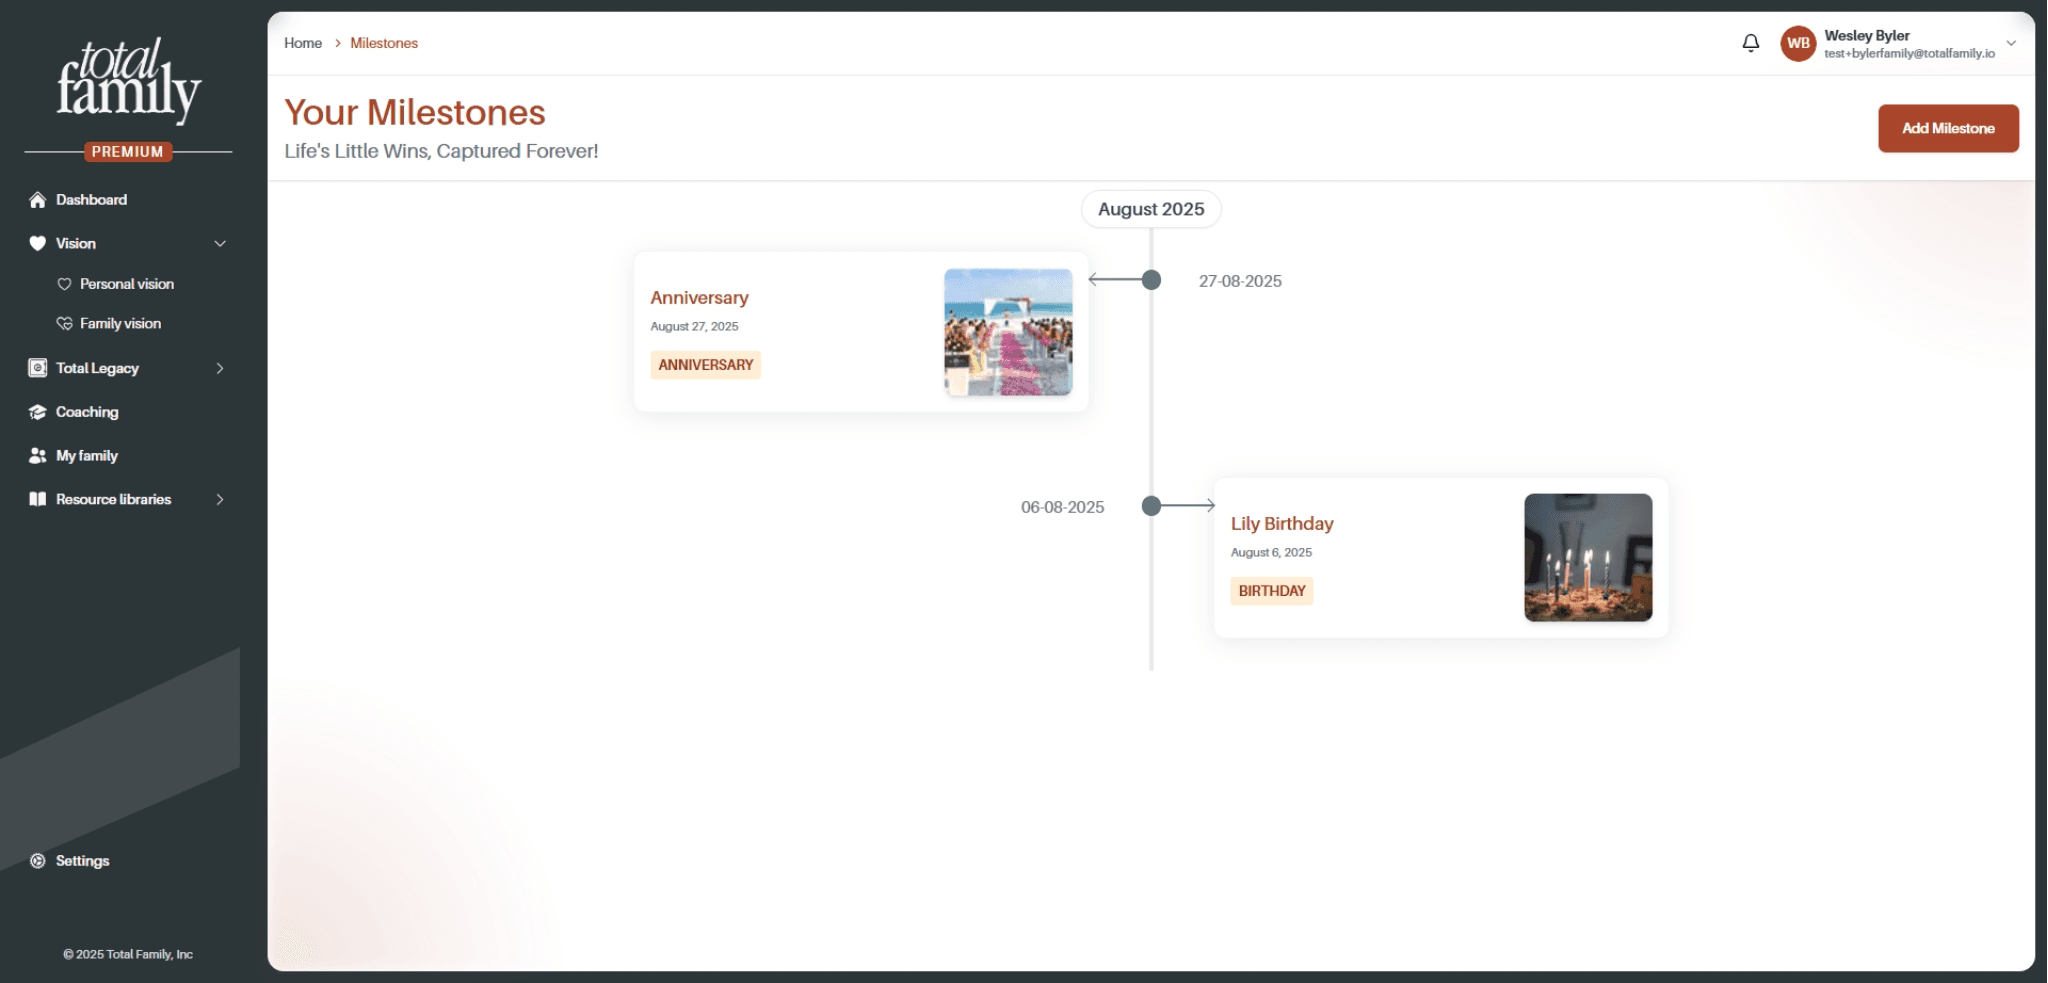Click the ANNIVERSARY category tag
This screenshot has height=983, width=2048.
pos(706,365)
